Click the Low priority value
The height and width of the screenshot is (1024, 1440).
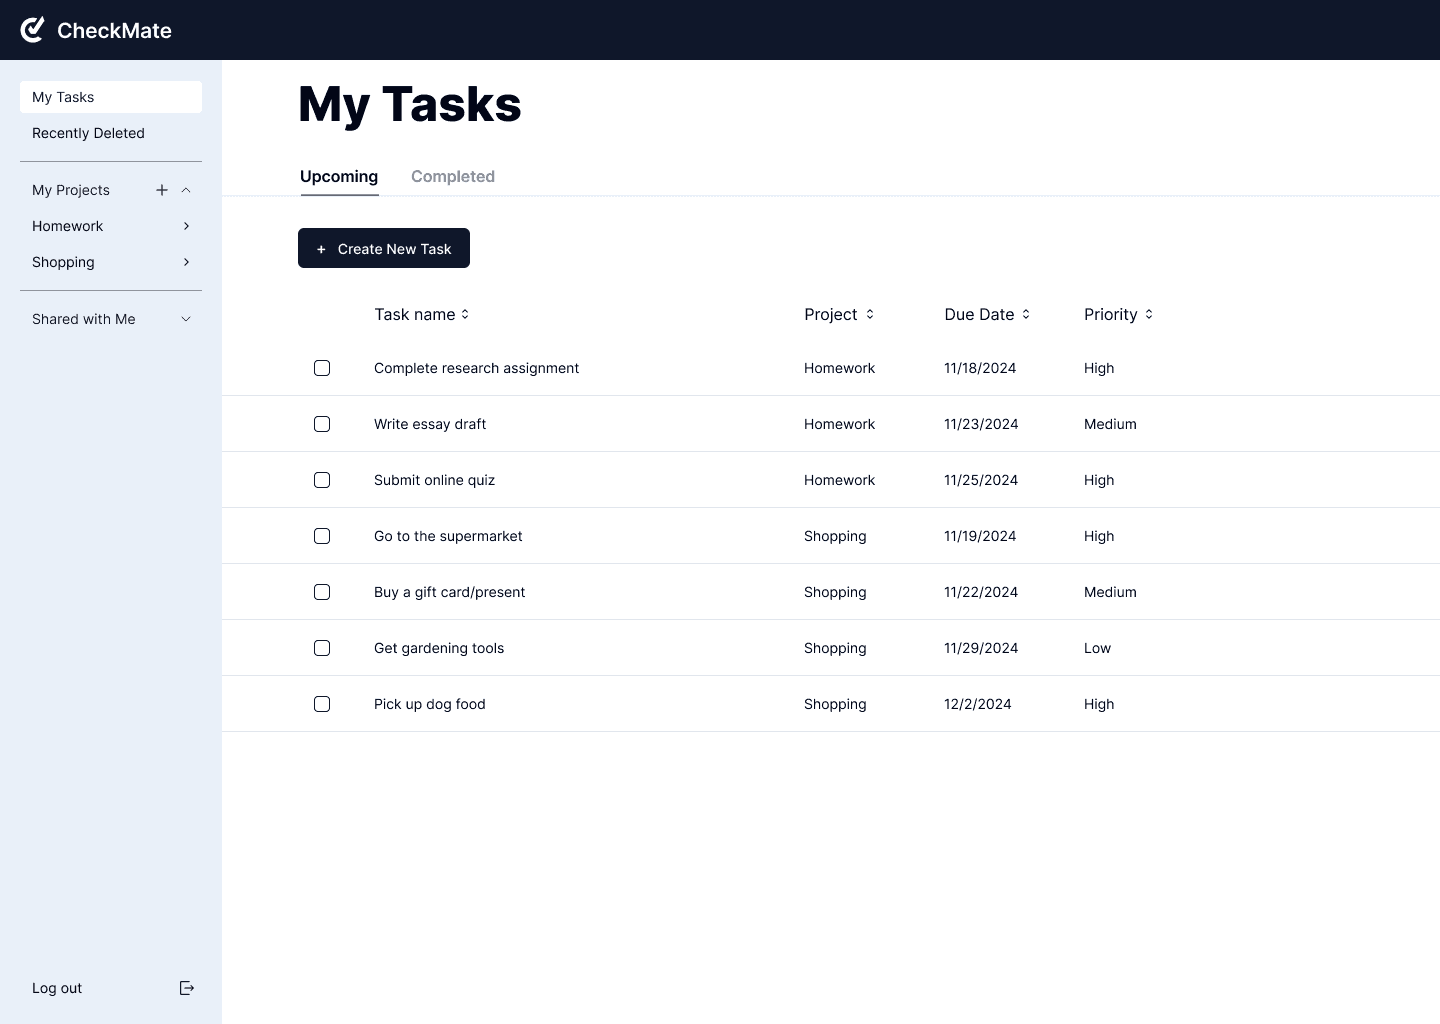click(x=1097, y=648)
